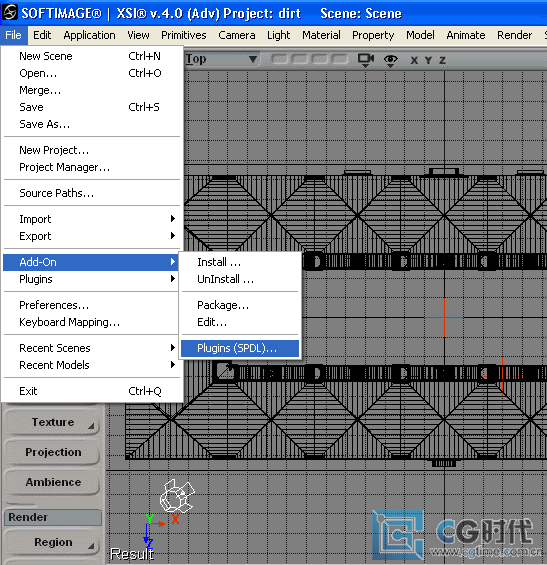Screen dimensions: 547x565
Task: Select Save As... entry
Action: [92, 124]
